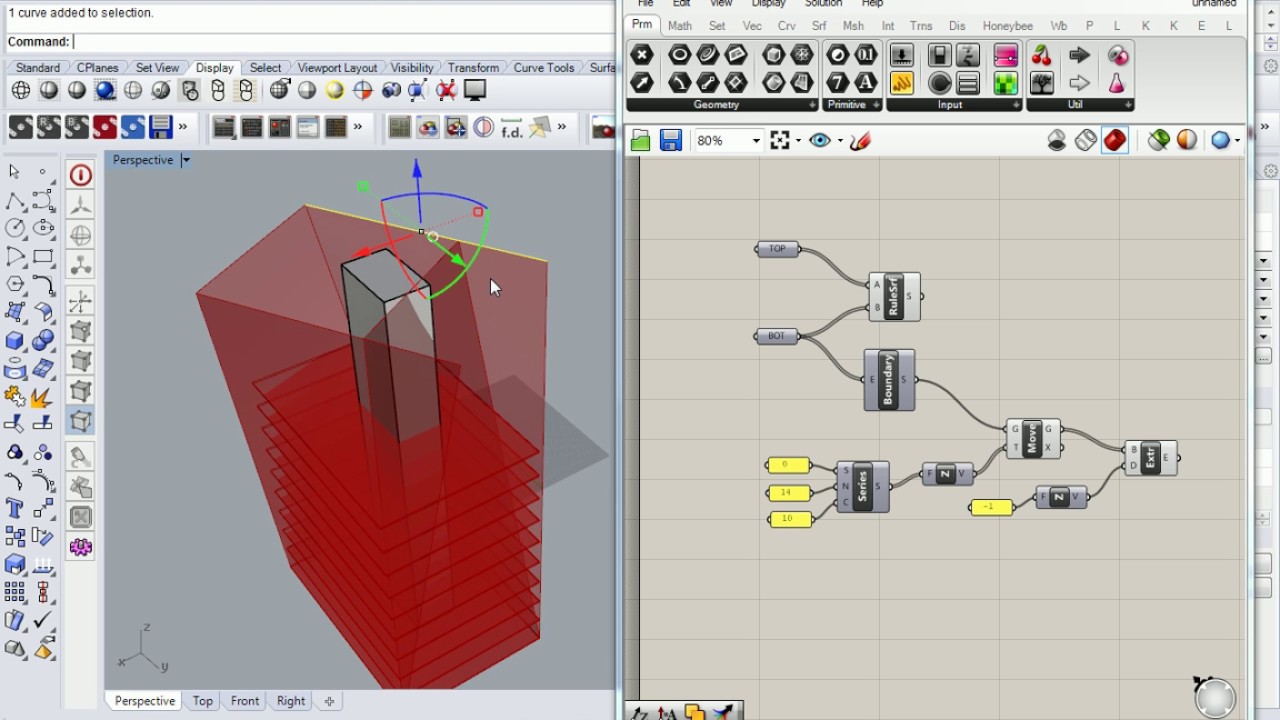Select the Box solid tool
Viewport: 1280px width, 720px height.
15,341
